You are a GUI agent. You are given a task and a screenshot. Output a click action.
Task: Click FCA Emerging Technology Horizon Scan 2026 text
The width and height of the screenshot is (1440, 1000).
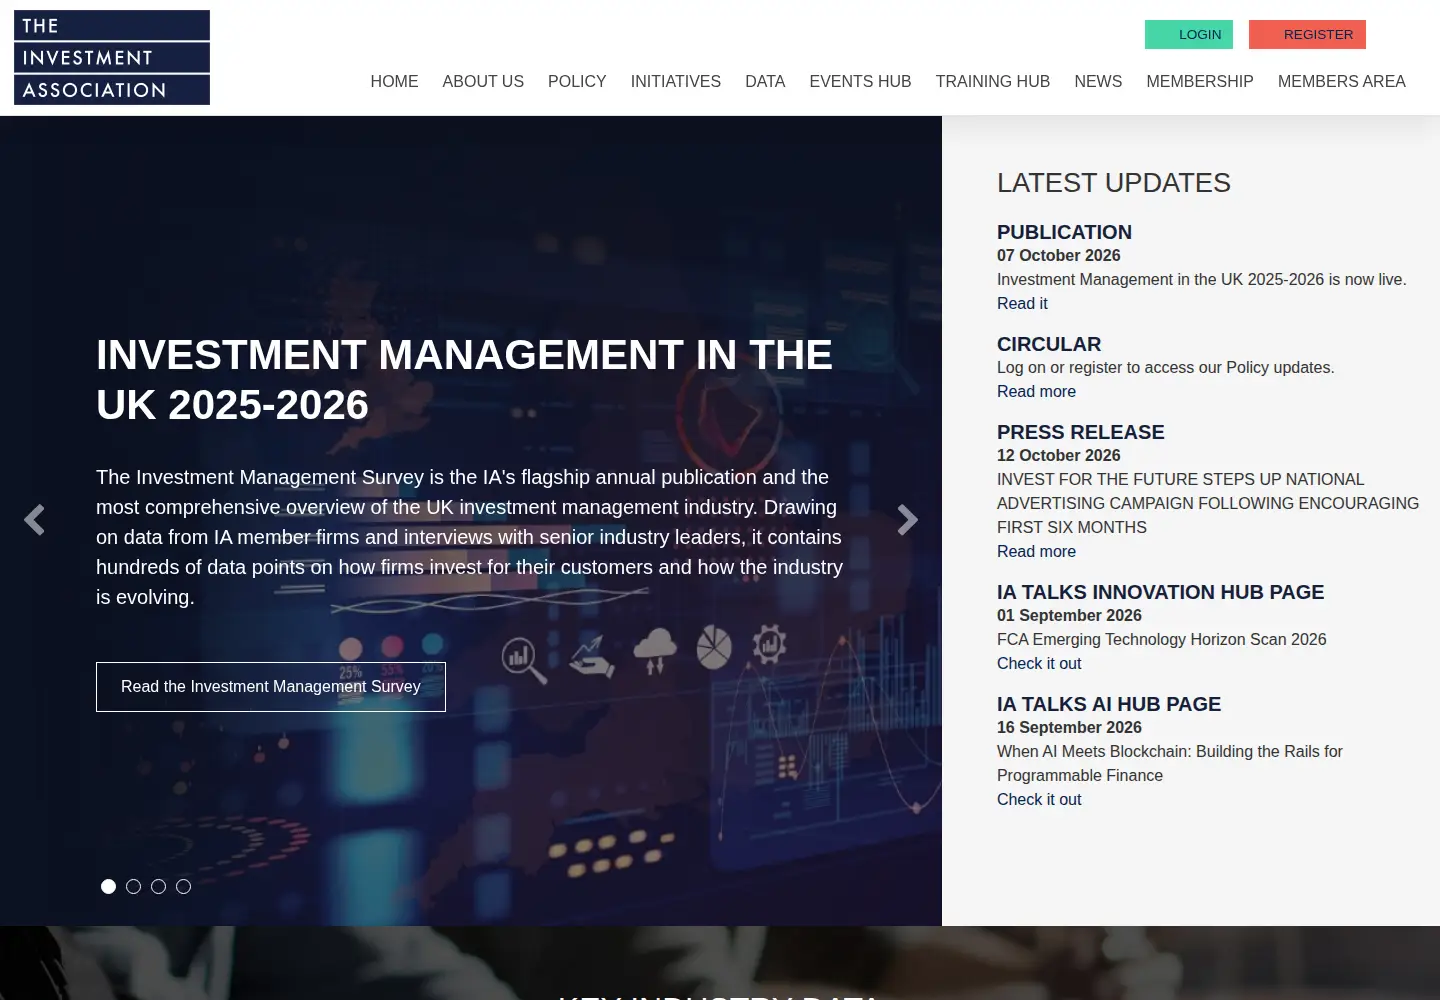point(1162,639)
